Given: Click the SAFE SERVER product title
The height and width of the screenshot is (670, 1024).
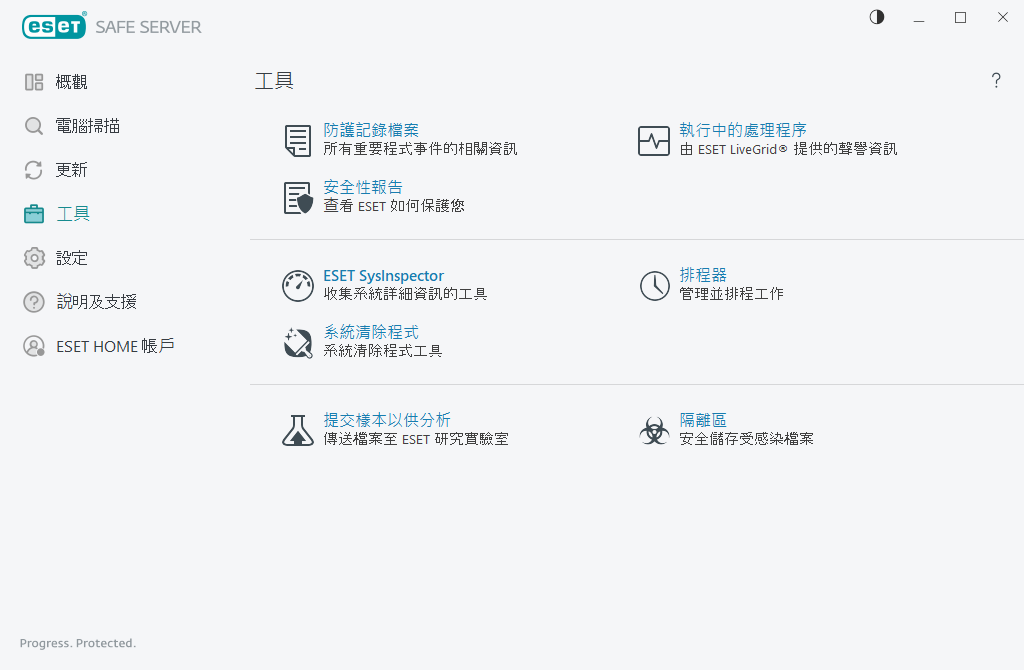Looking at the screenshot, I should [x=148, y=27].
